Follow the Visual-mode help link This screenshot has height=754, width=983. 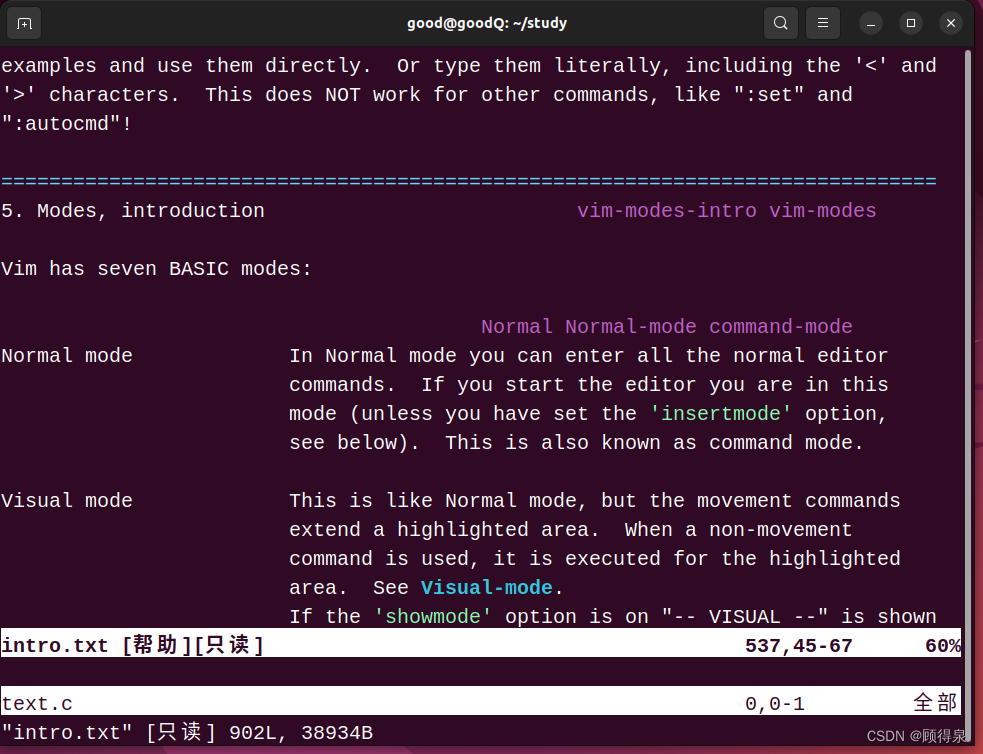[x=486, y=587]
